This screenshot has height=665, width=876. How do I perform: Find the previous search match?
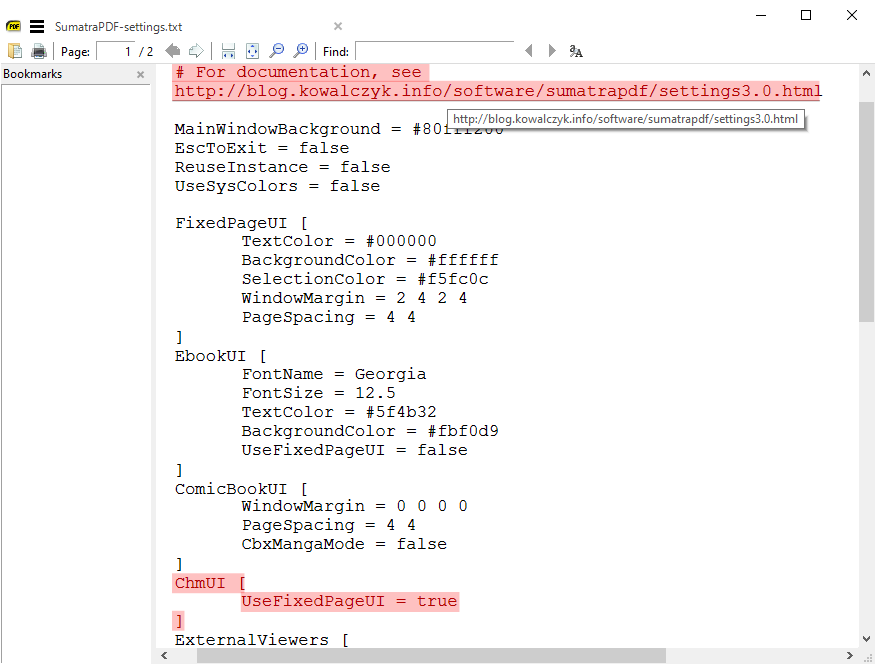529,50
